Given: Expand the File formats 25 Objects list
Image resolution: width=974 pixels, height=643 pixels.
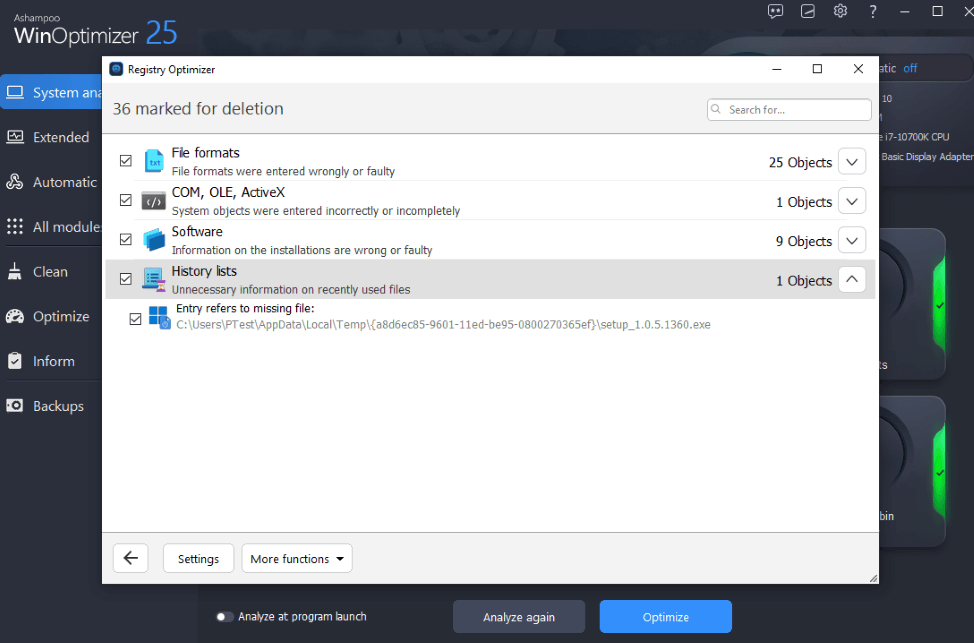Looking at the screenshot, I should (x=852, y=162).
